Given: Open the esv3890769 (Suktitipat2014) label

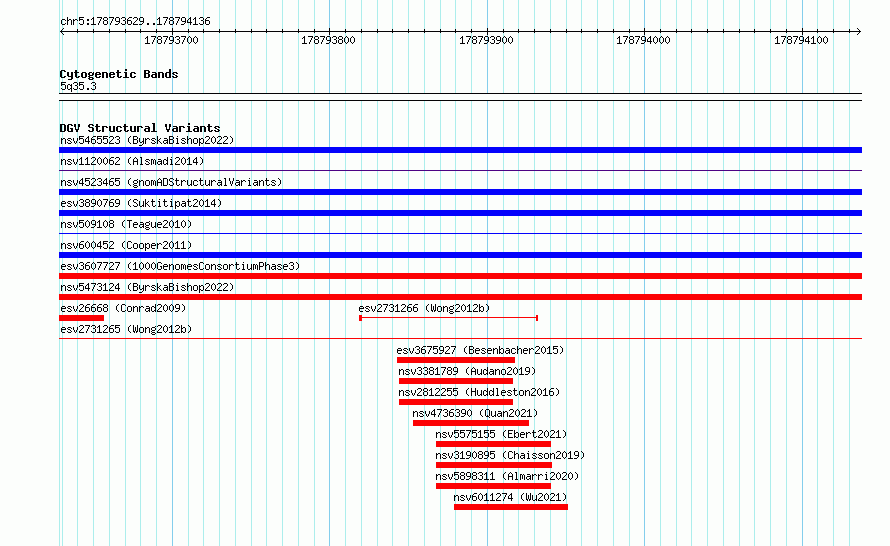Looking at the screenshot, I should (x=141, y=203).
